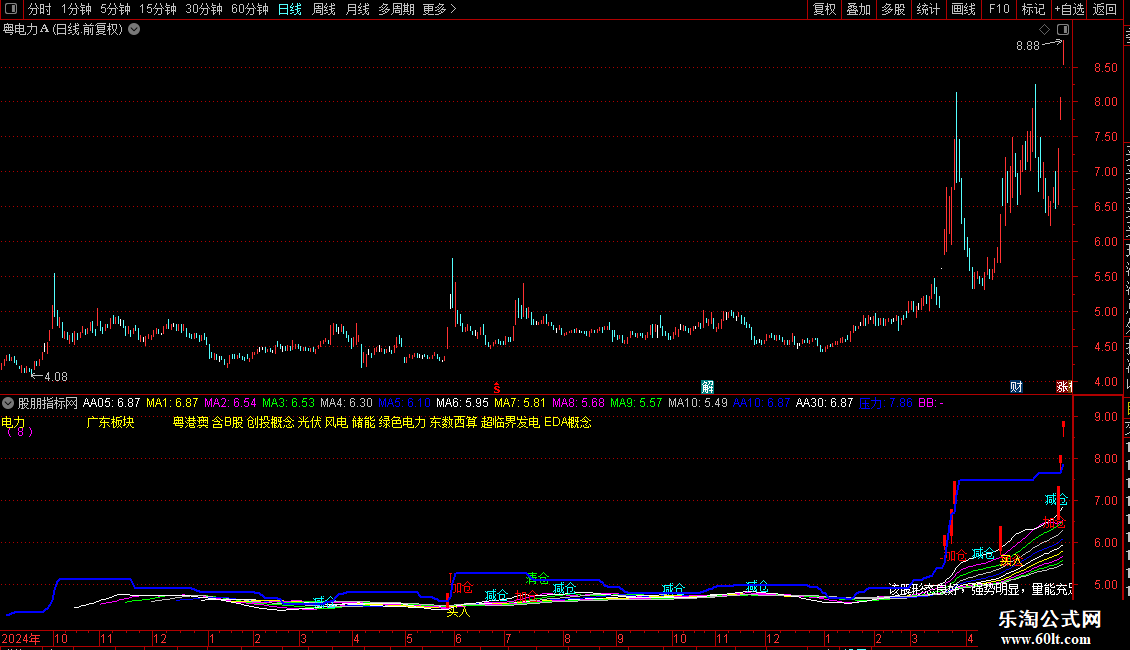Click the 4.08 low price label
The height and width of the screenshot is (650, 1130).
pos(55,377)
